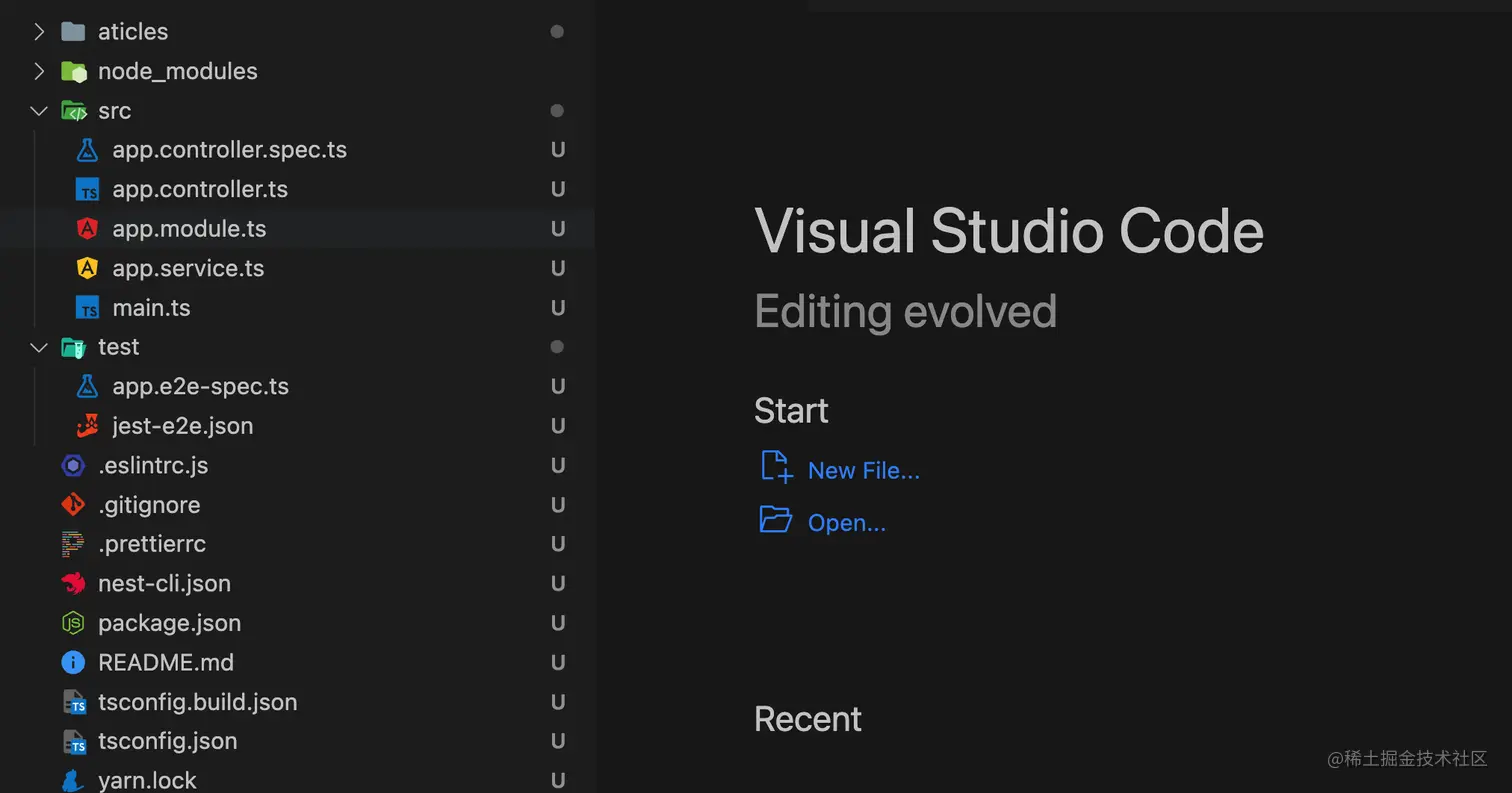1512x793 pixels.
Task: Click the icon of tsconfig.json
Action: 75,741
